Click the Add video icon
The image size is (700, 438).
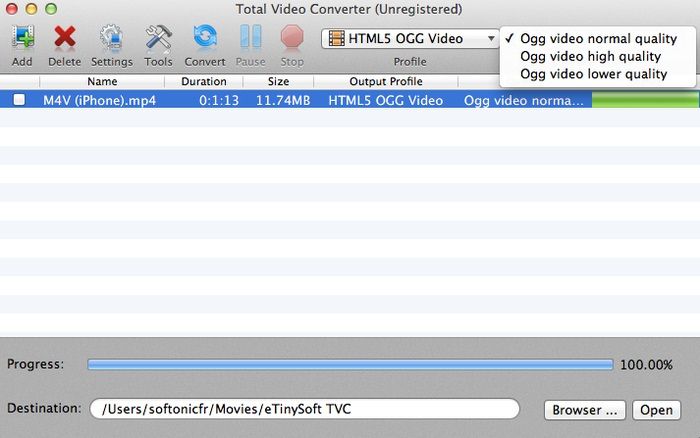(x=22, y=37)
